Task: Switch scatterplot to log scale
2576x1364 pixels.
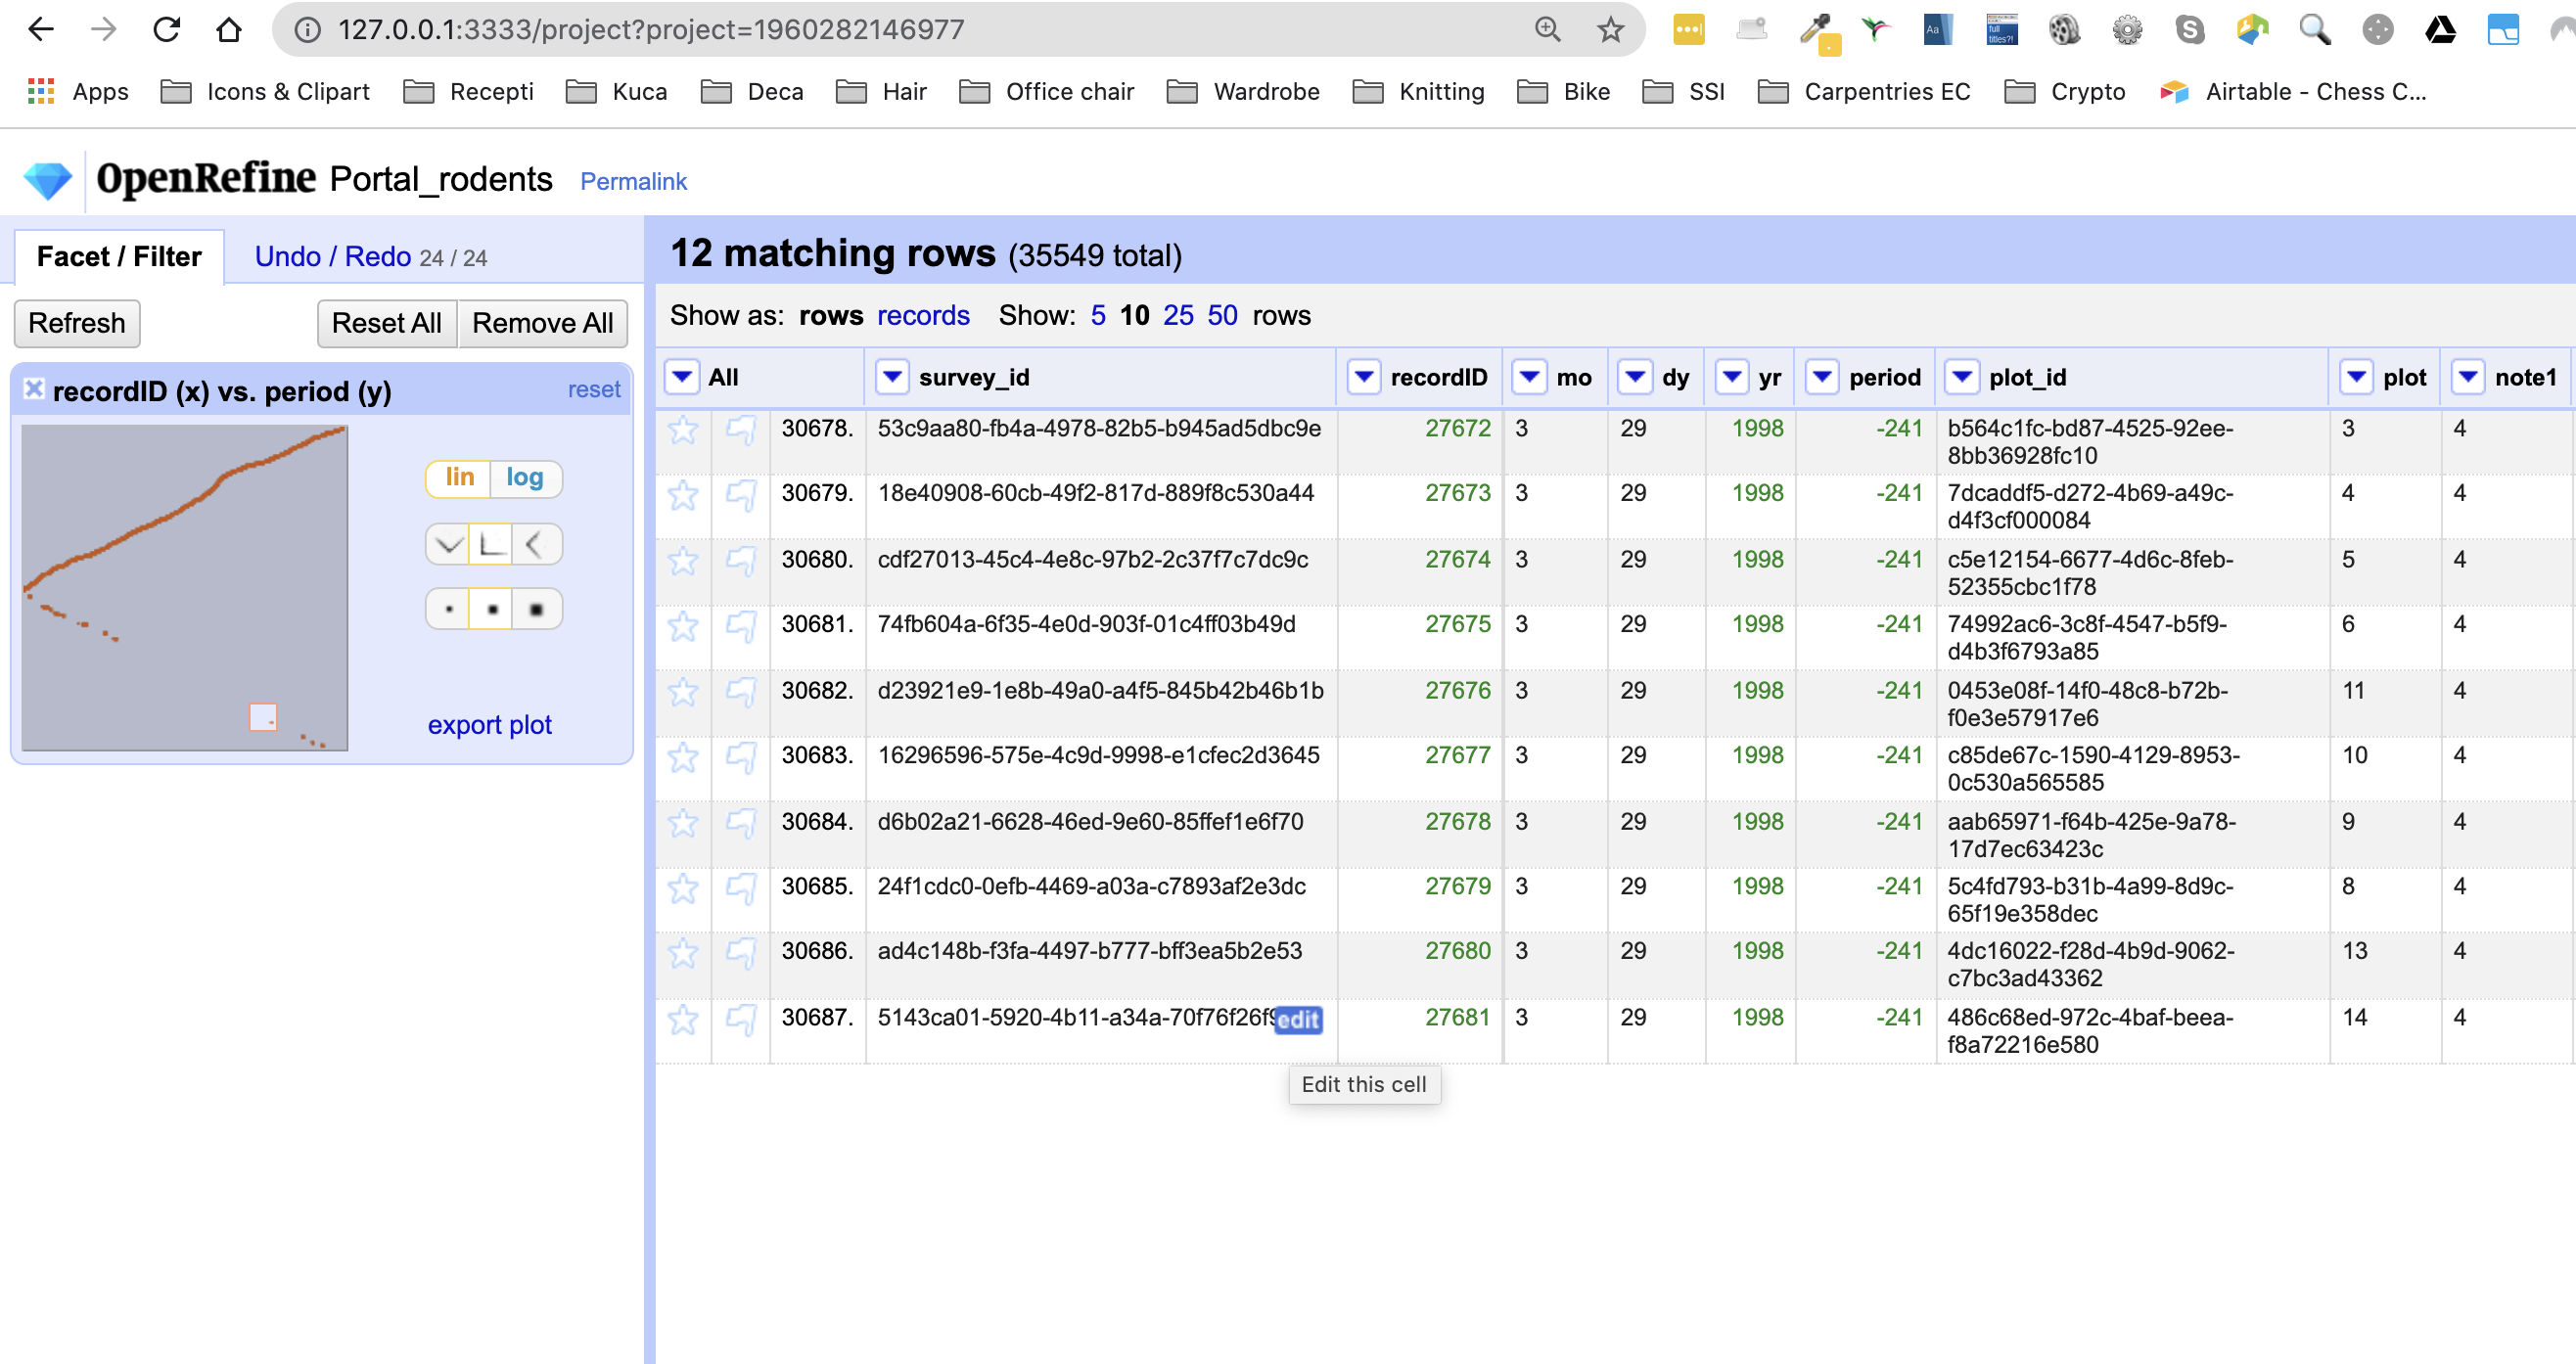Action: 524,478
